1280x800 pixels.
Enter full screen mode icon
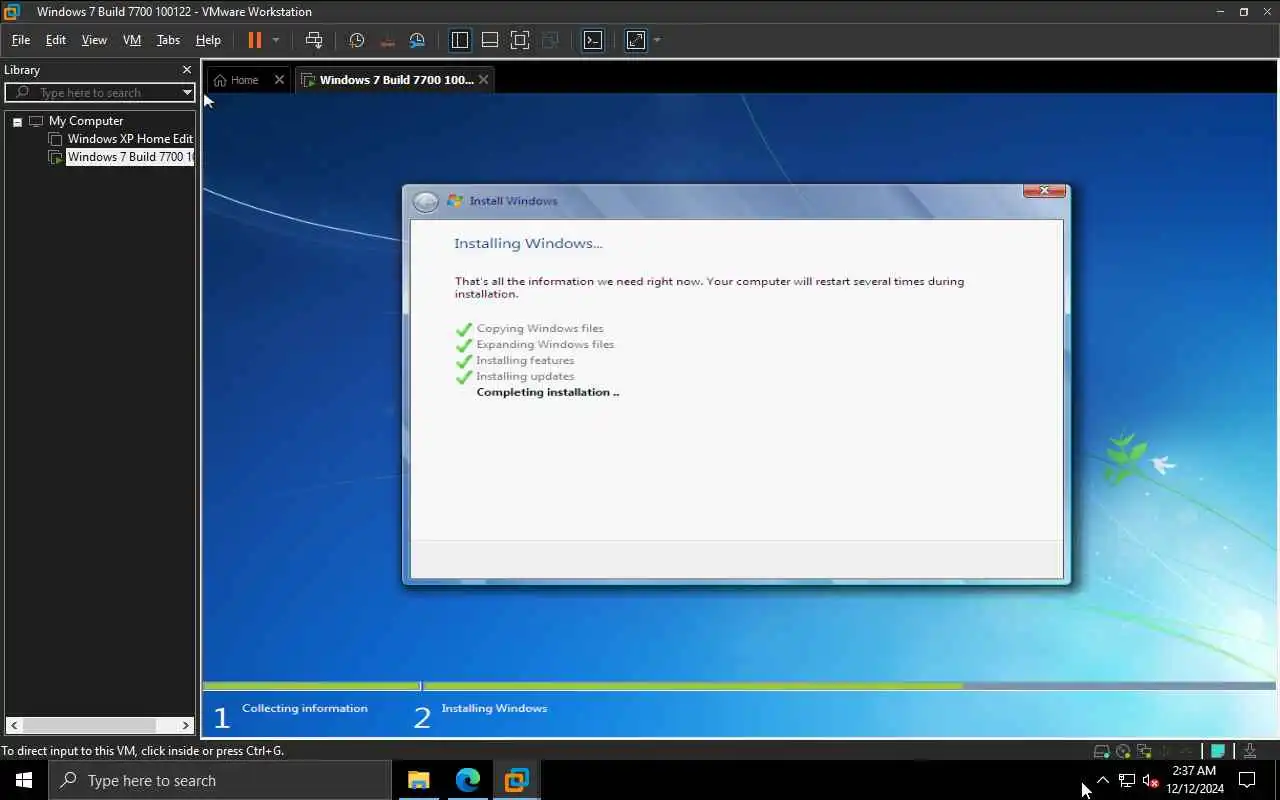tap(520, 40)
